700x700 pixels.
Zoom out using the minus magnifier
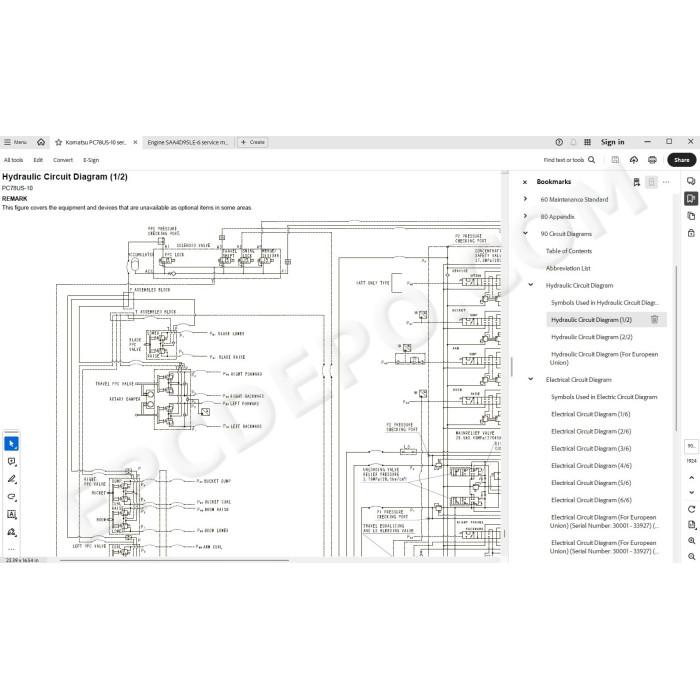pos(692,557)
